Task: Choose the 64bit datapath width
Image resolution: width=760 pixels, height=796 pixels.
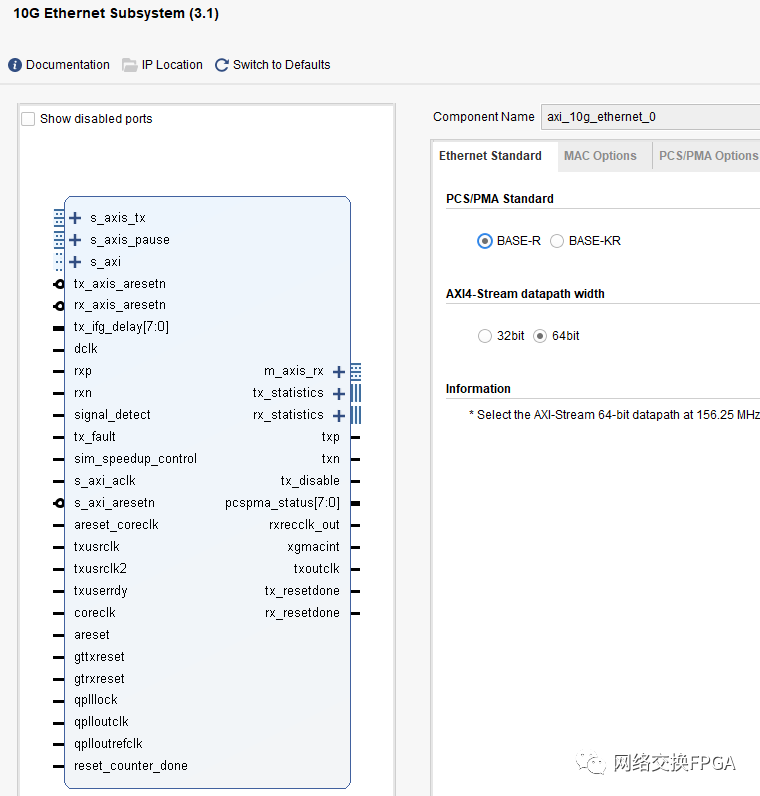Action: click(x=540, y=336)
